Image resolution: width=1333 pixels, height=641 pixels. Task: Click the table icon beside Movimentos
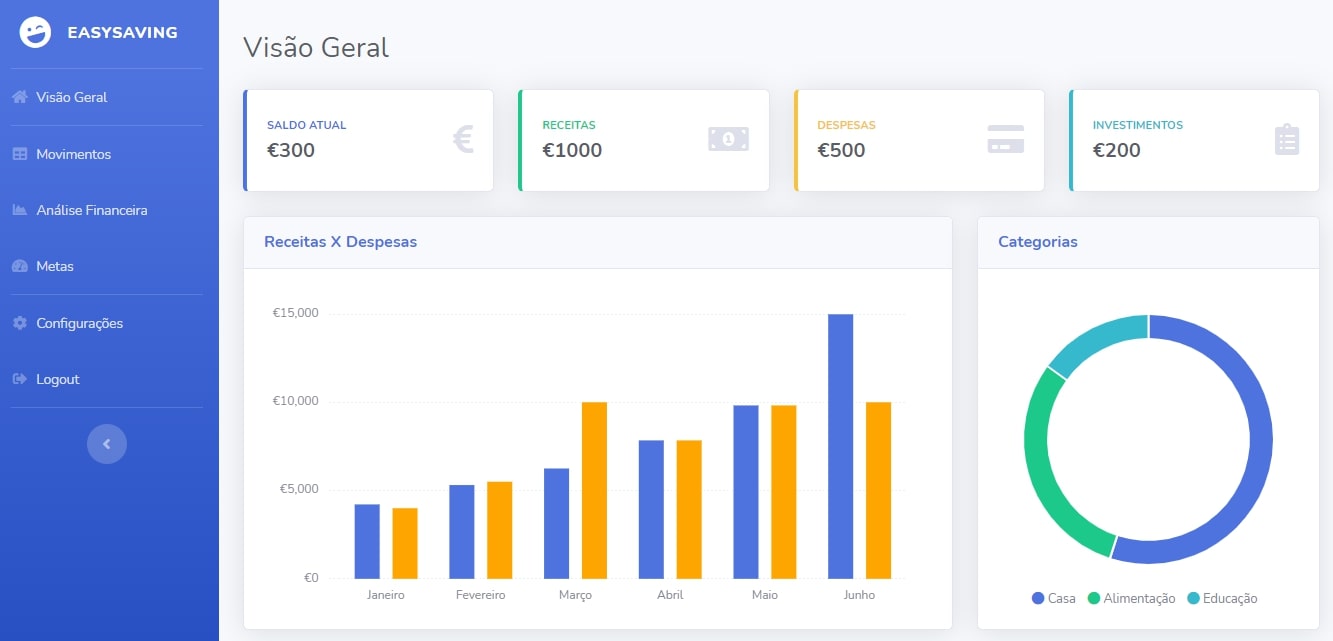(x=19, y=154)
